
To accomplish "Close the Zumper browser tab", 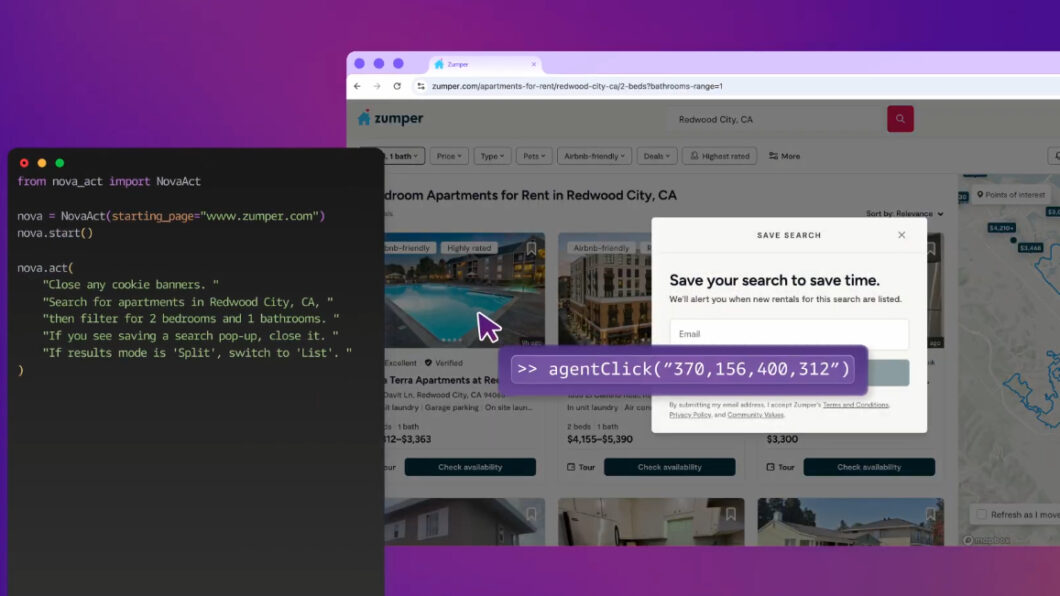I will coord(533,64).
